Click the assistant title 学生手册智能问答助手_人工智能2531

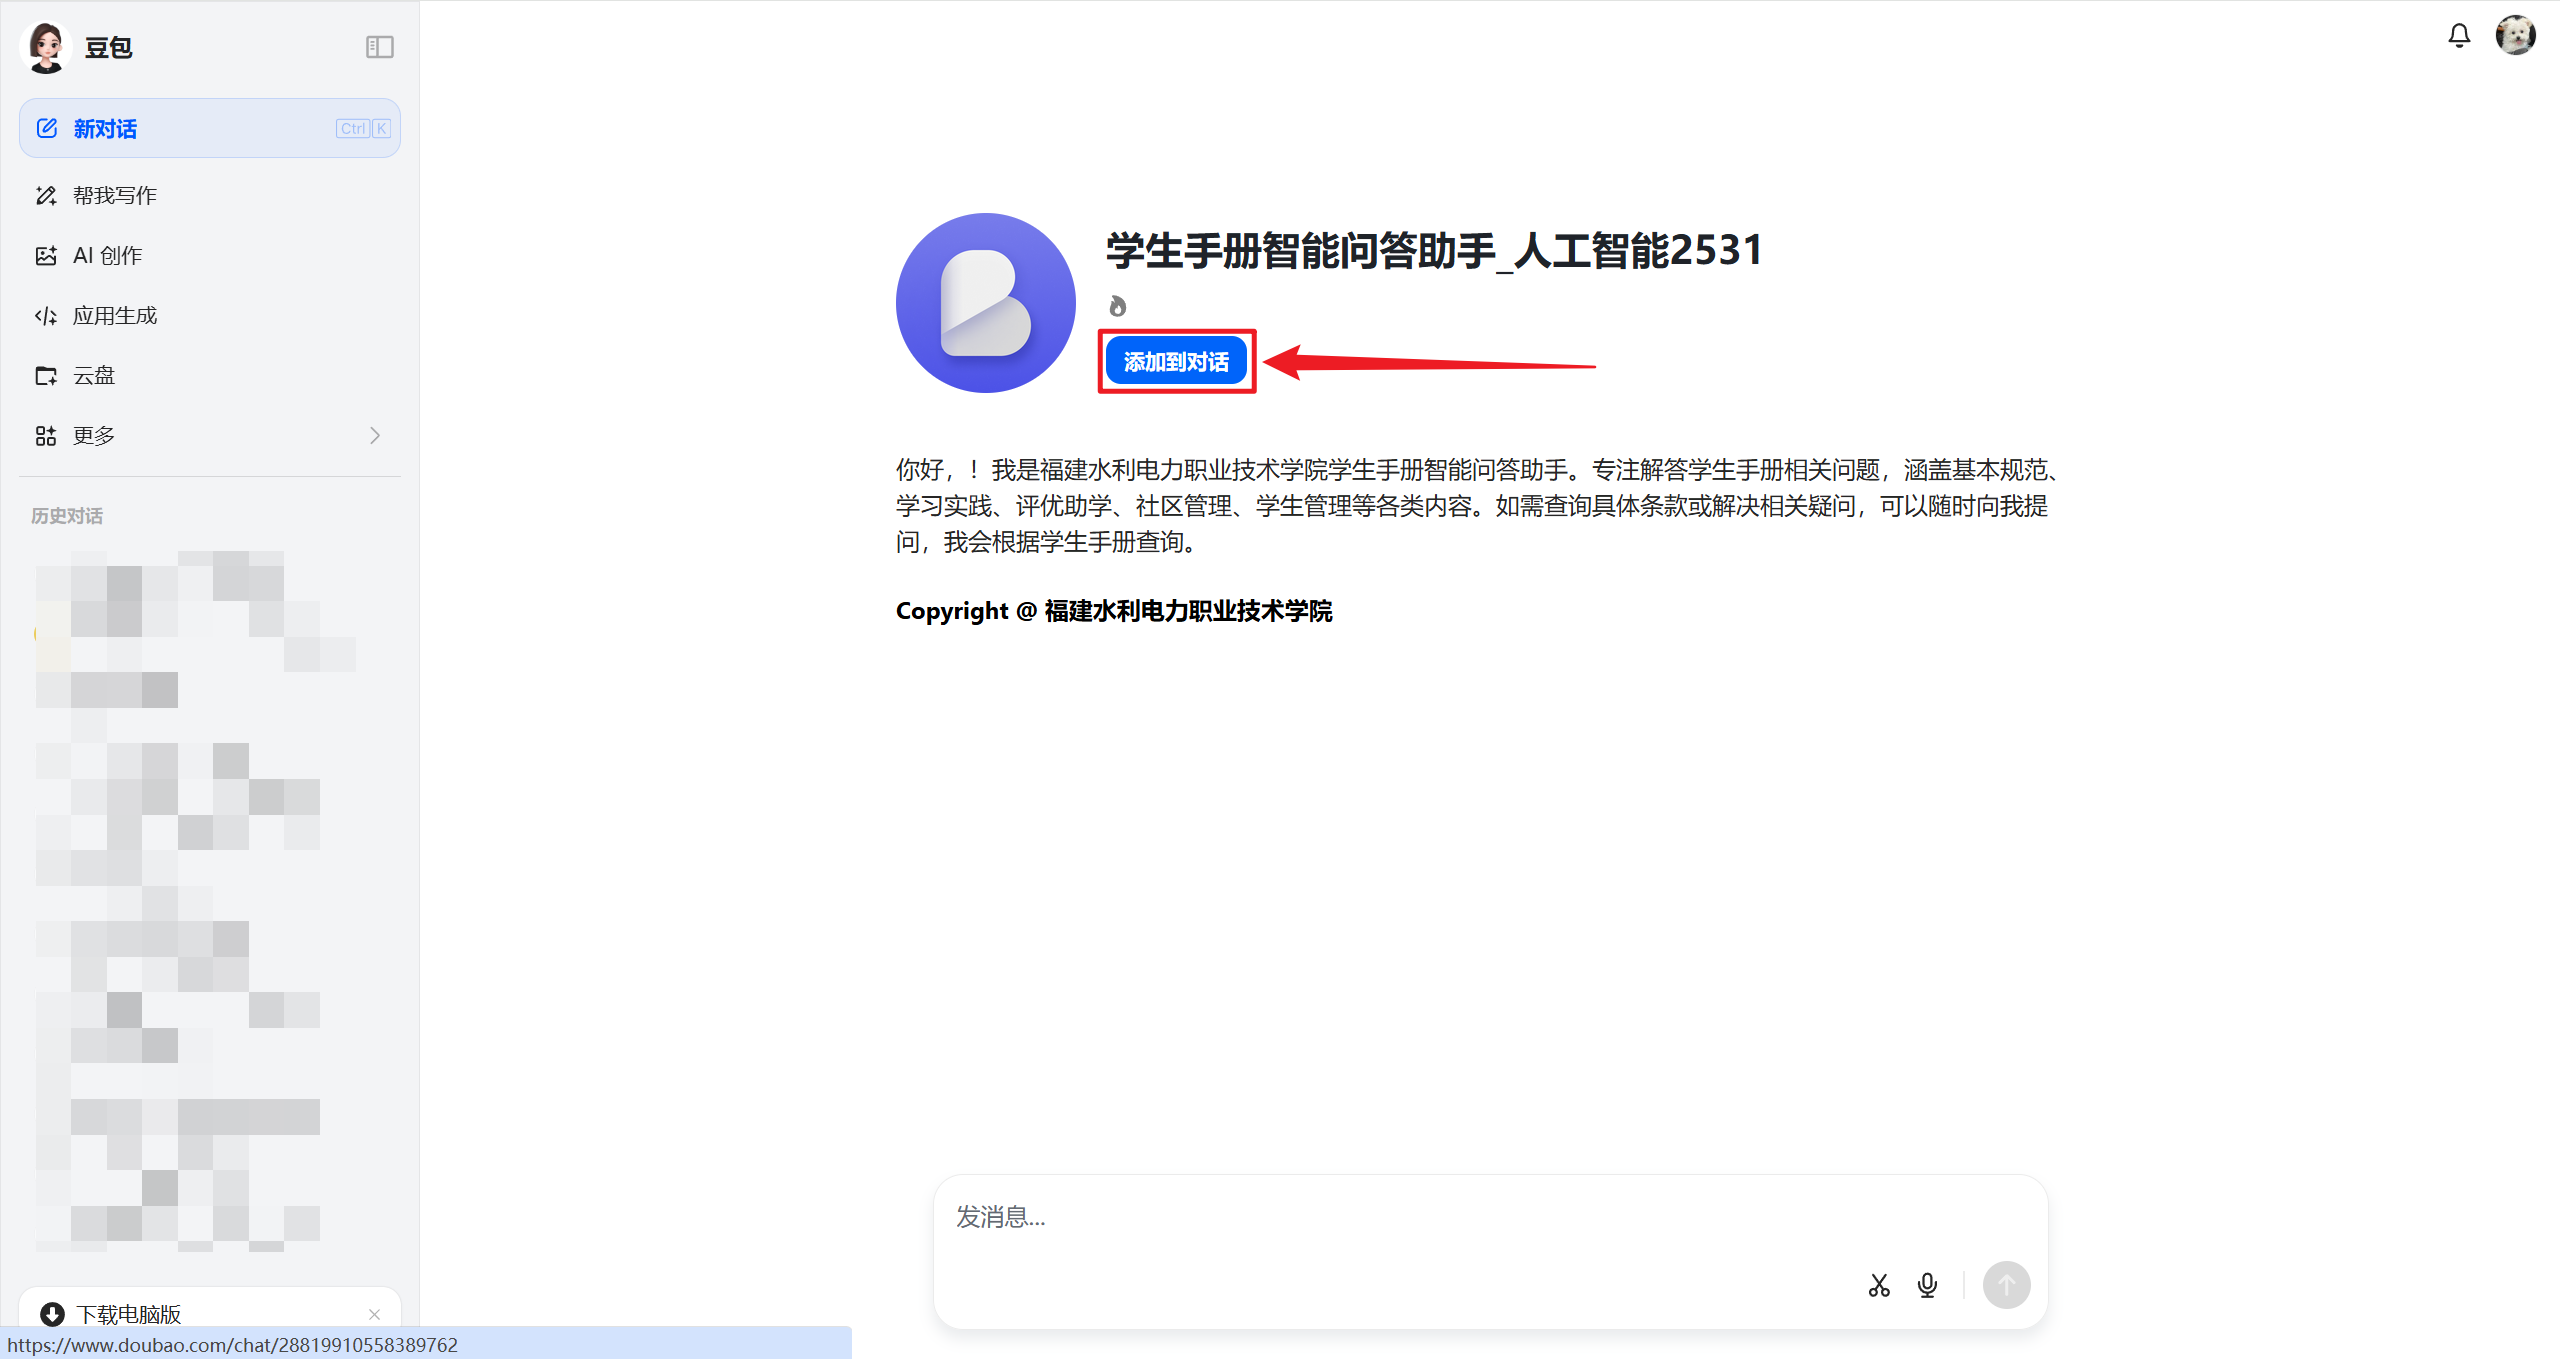(1430, 250)
